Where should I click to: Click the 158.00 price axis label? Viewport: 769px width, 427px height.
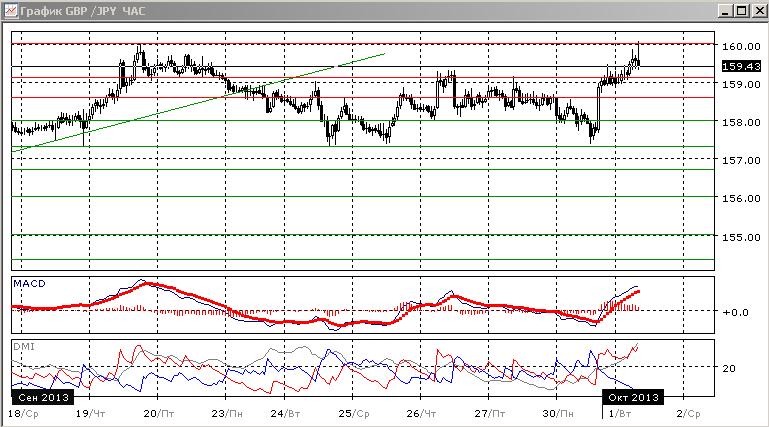tap(741, 122)
